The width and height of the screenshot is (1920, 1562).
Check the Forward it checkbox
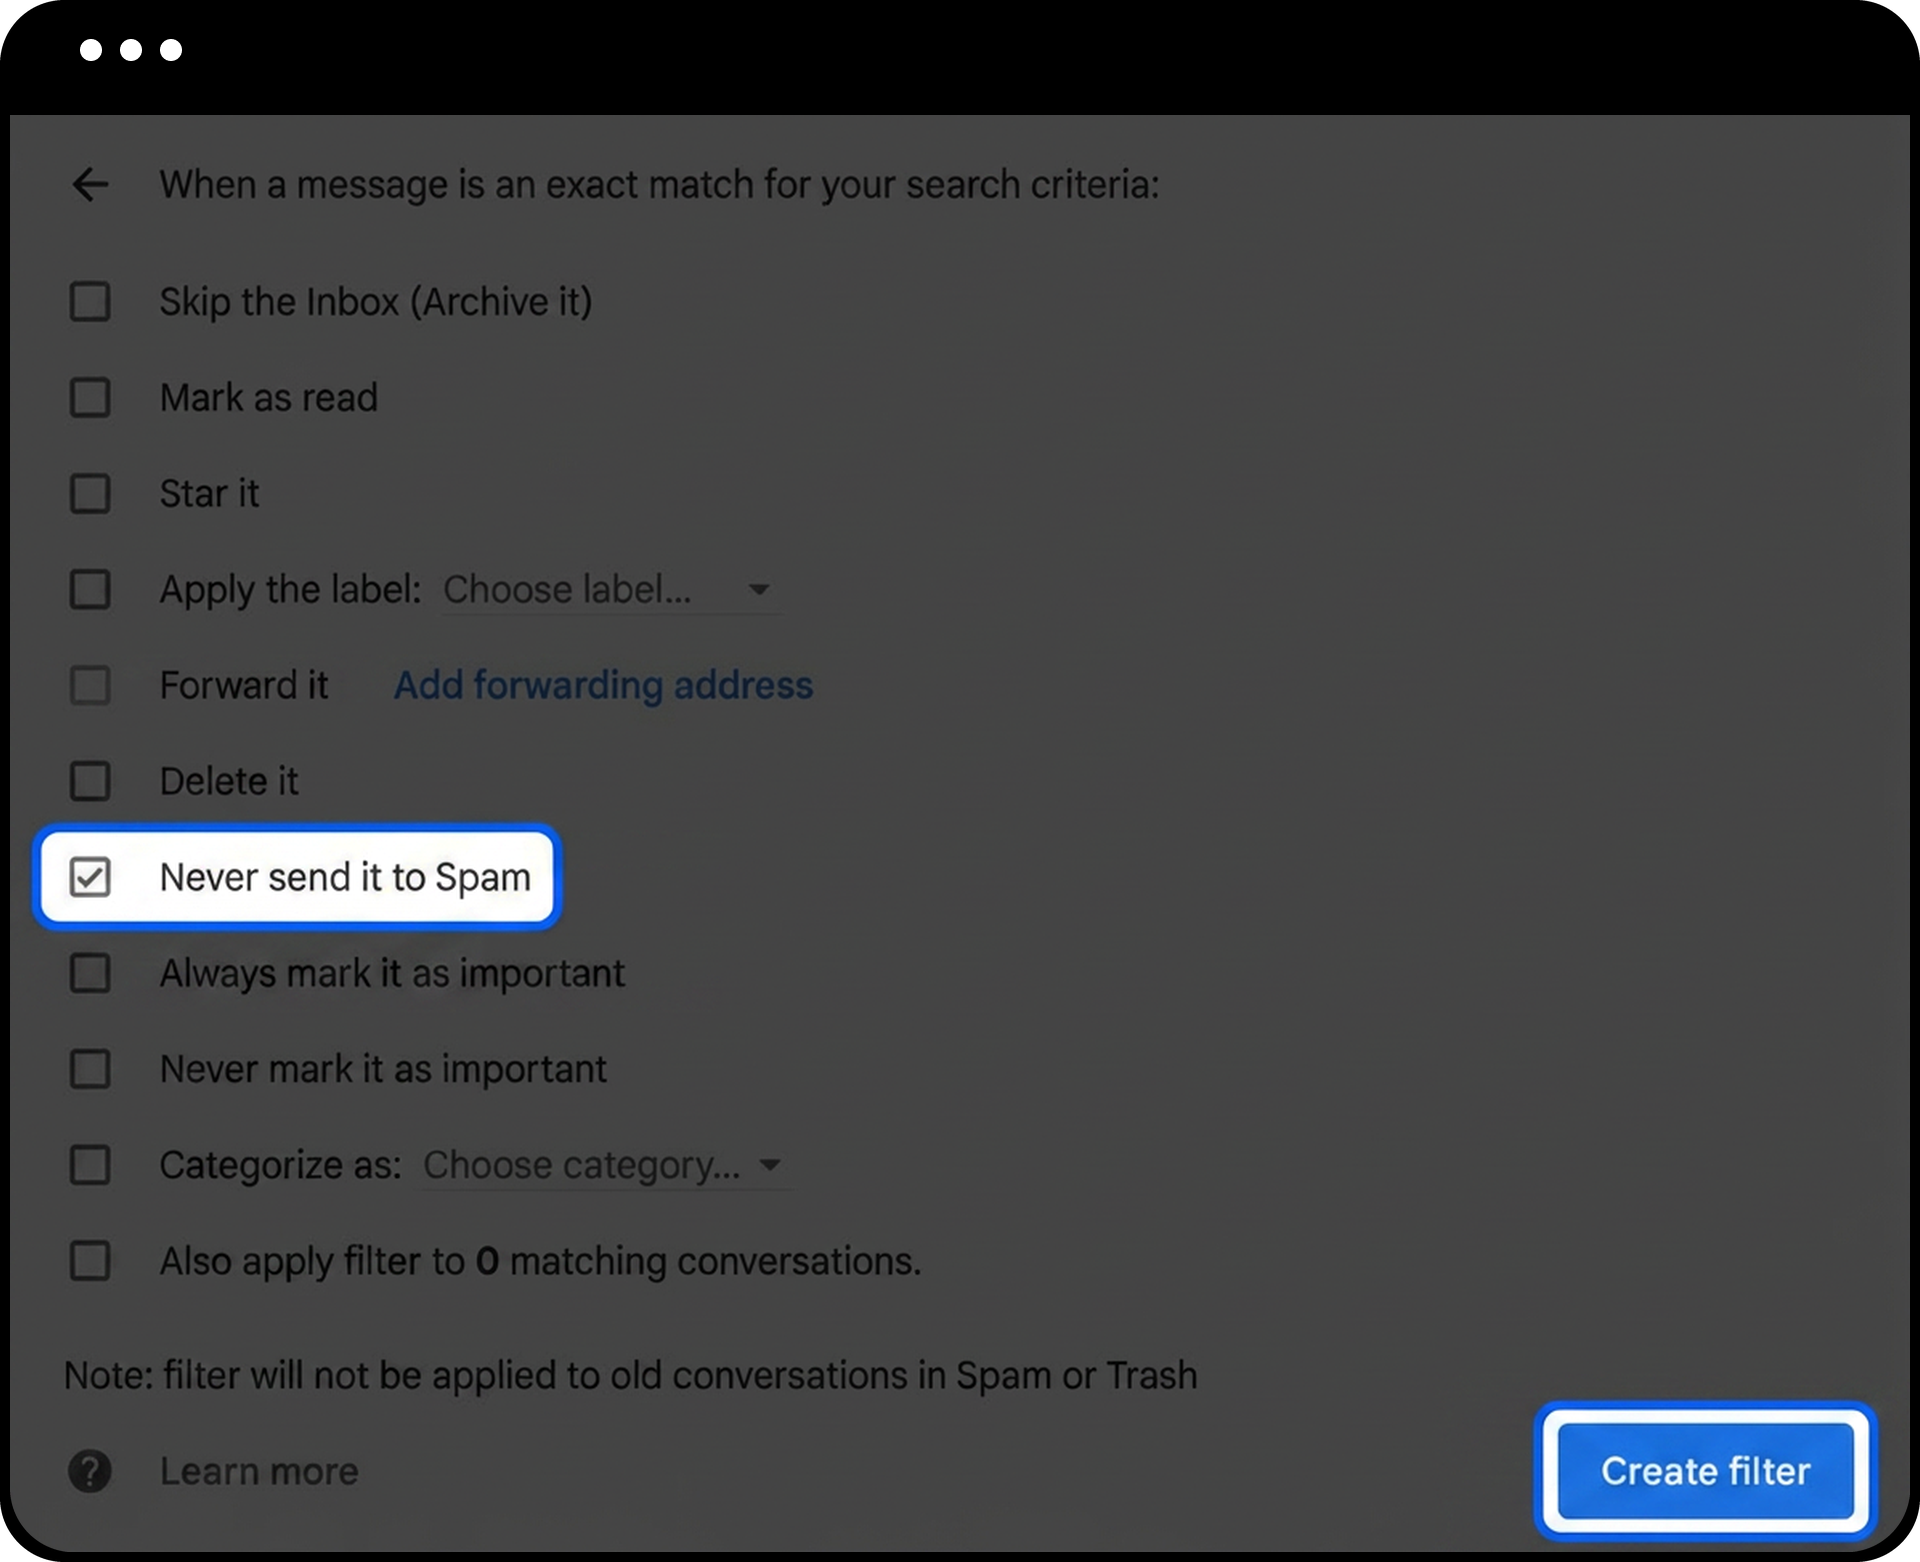click(90, 686)
